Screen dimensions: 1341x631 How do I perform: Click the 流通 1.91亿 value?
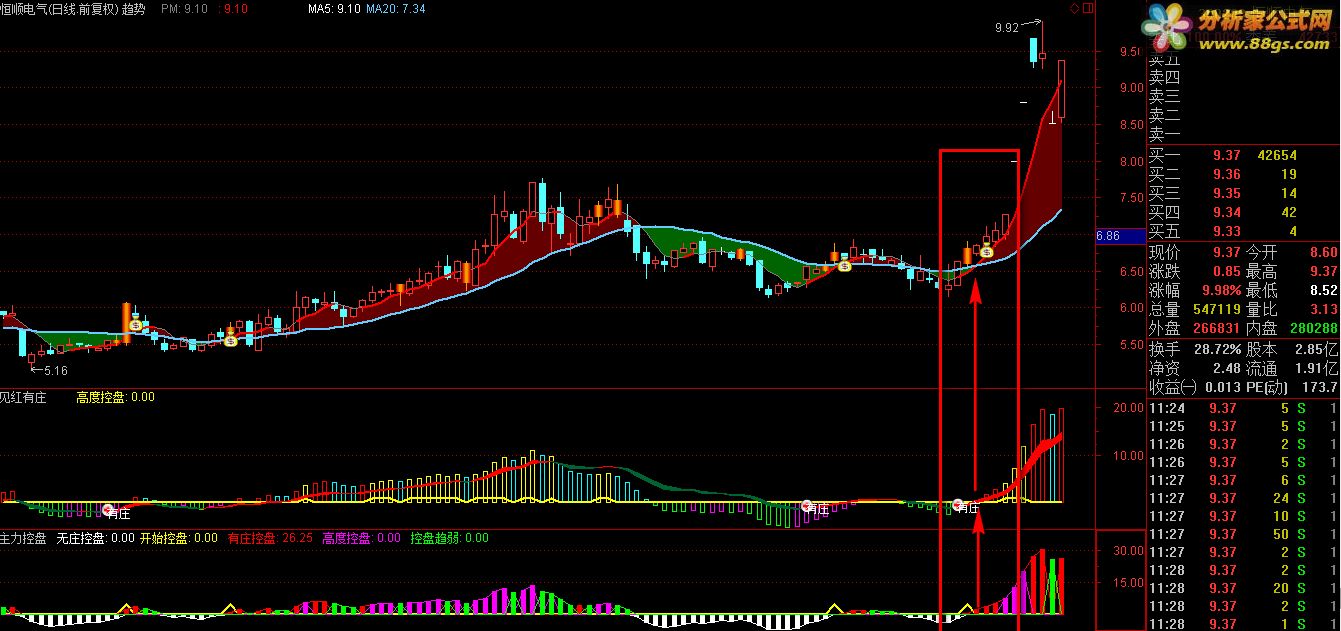tap(1318, 369)
